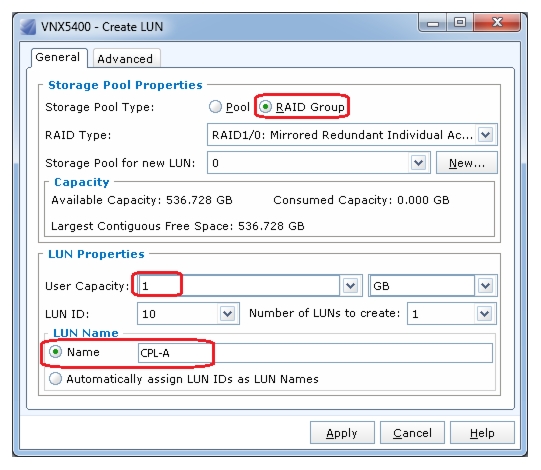Image resolution: width=541 pixels, height=470 pixels.
Task: Select the Pool storage type radio
Action: click(215, 107)
